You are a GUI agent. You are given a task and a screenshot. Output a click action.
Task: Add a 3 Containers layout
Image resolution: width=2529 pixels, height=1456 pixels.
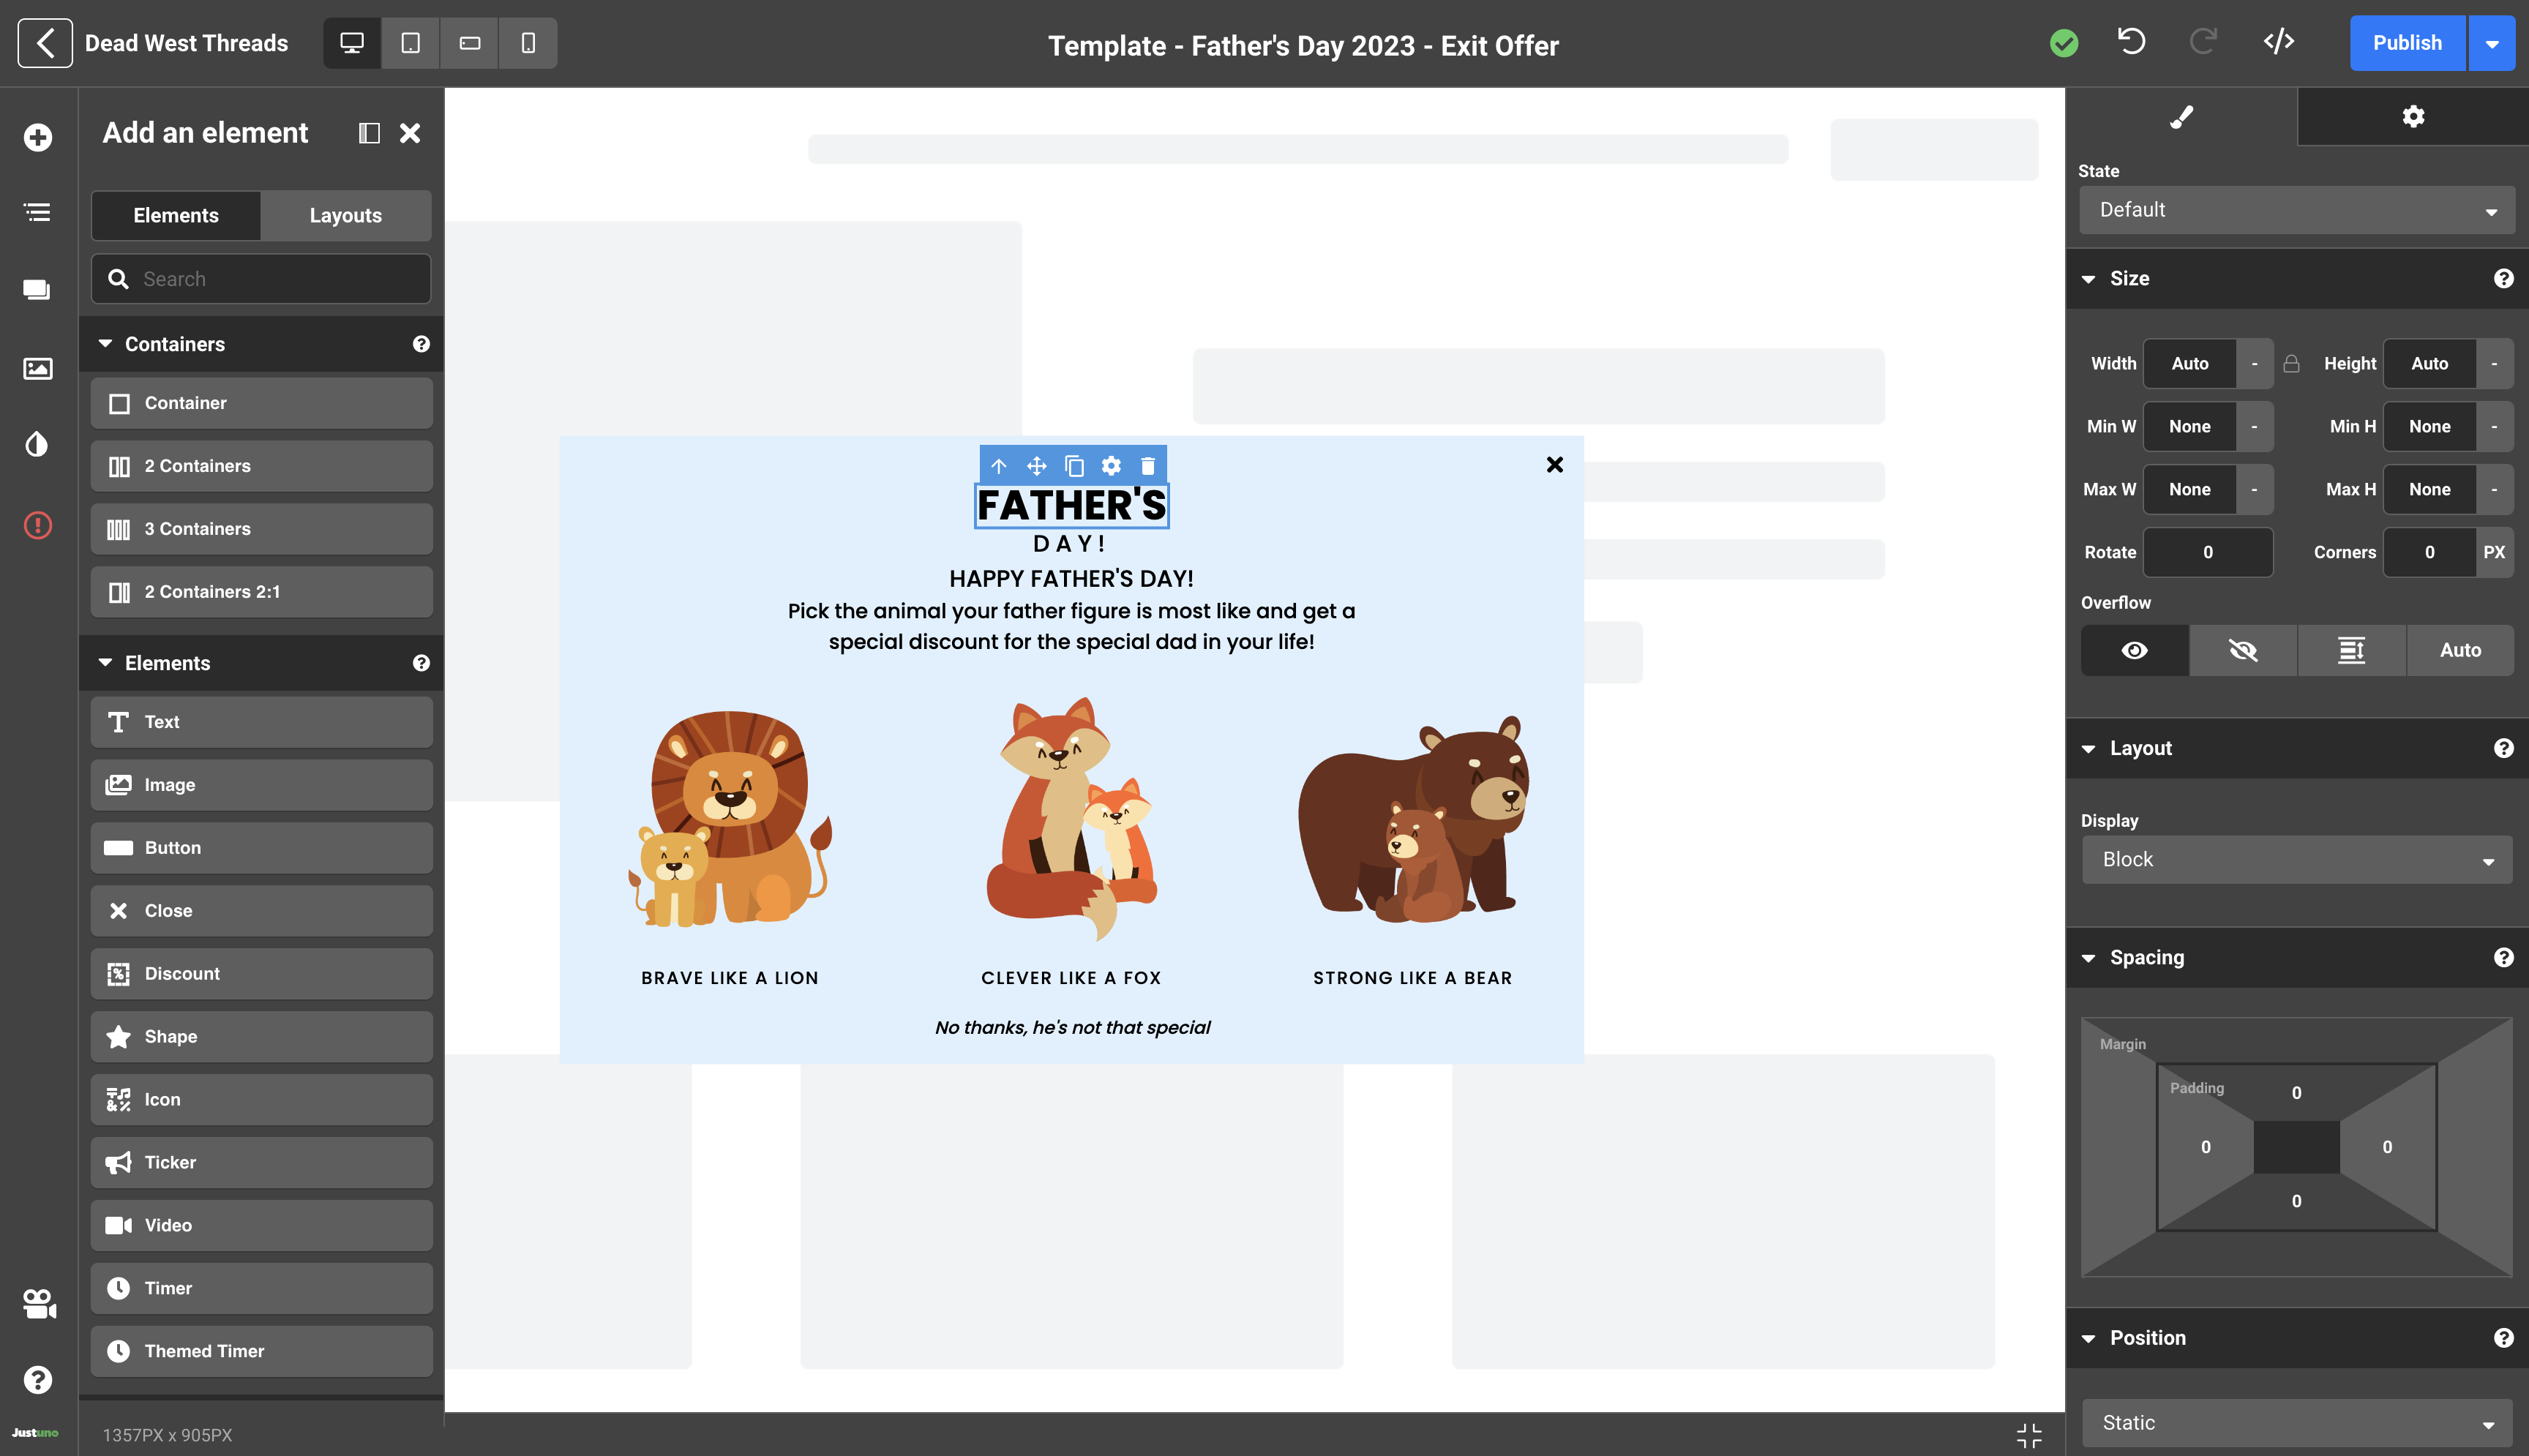click(x=261, y=529)
